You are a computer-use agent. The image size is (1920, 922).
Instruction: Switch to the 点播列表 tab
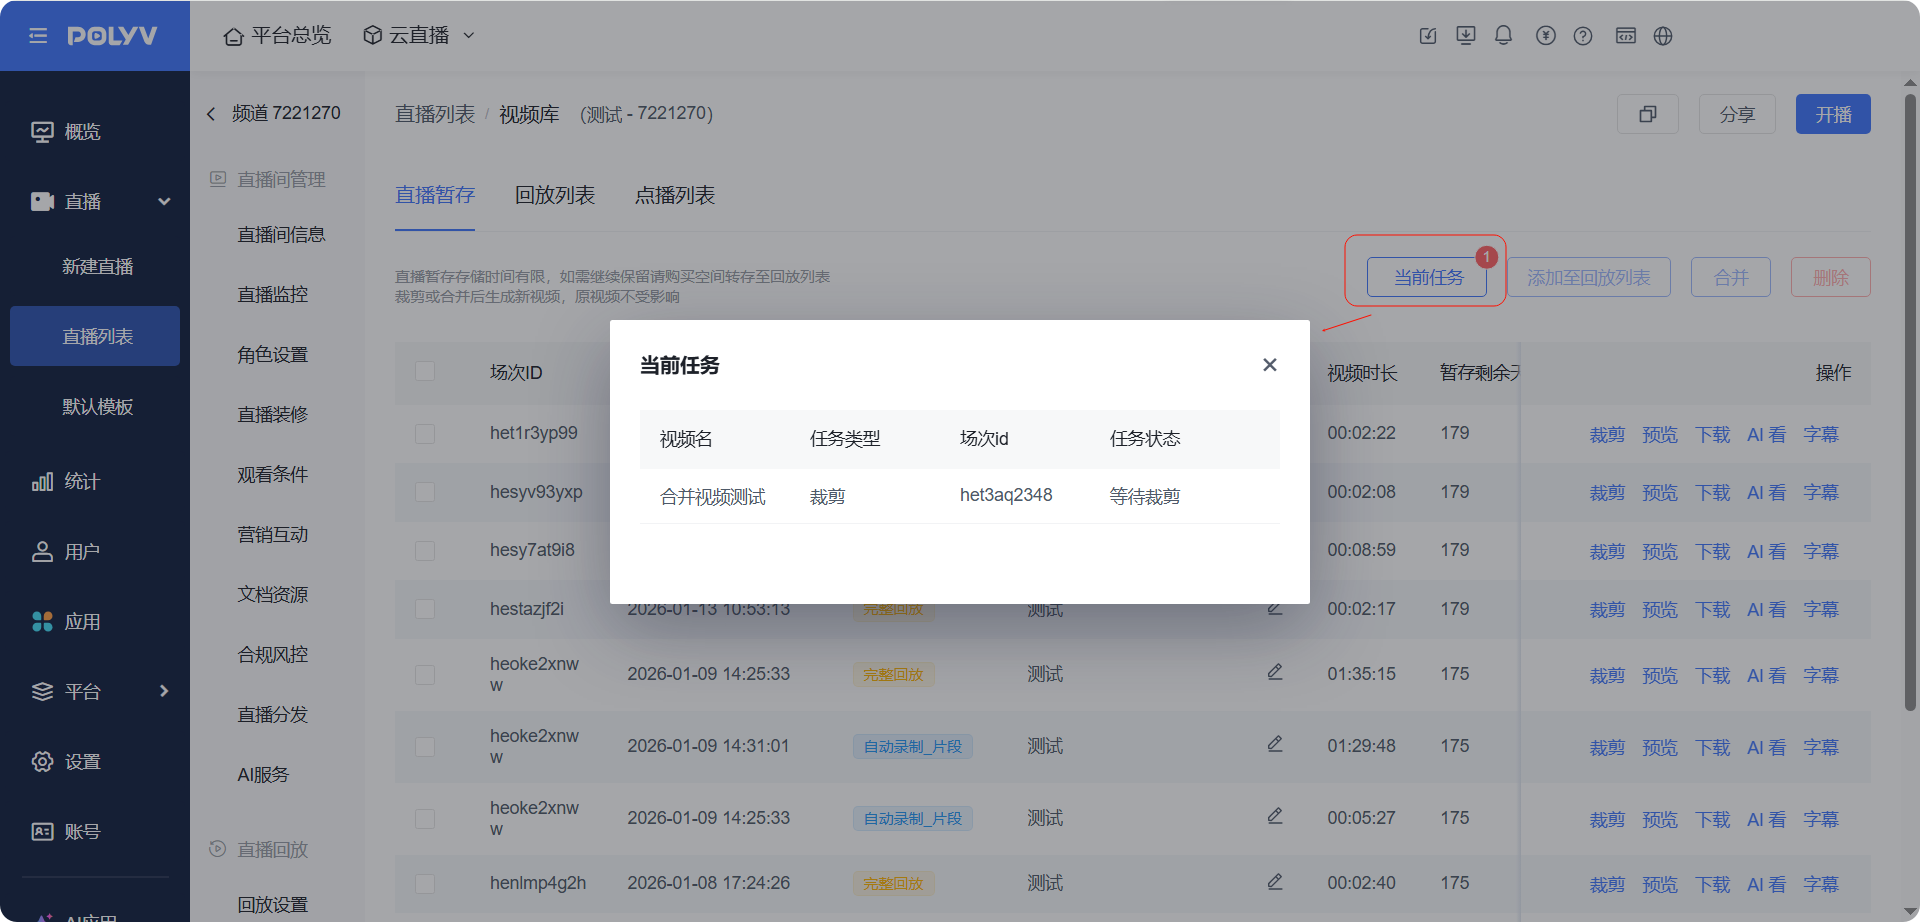[x=675, y=196]
